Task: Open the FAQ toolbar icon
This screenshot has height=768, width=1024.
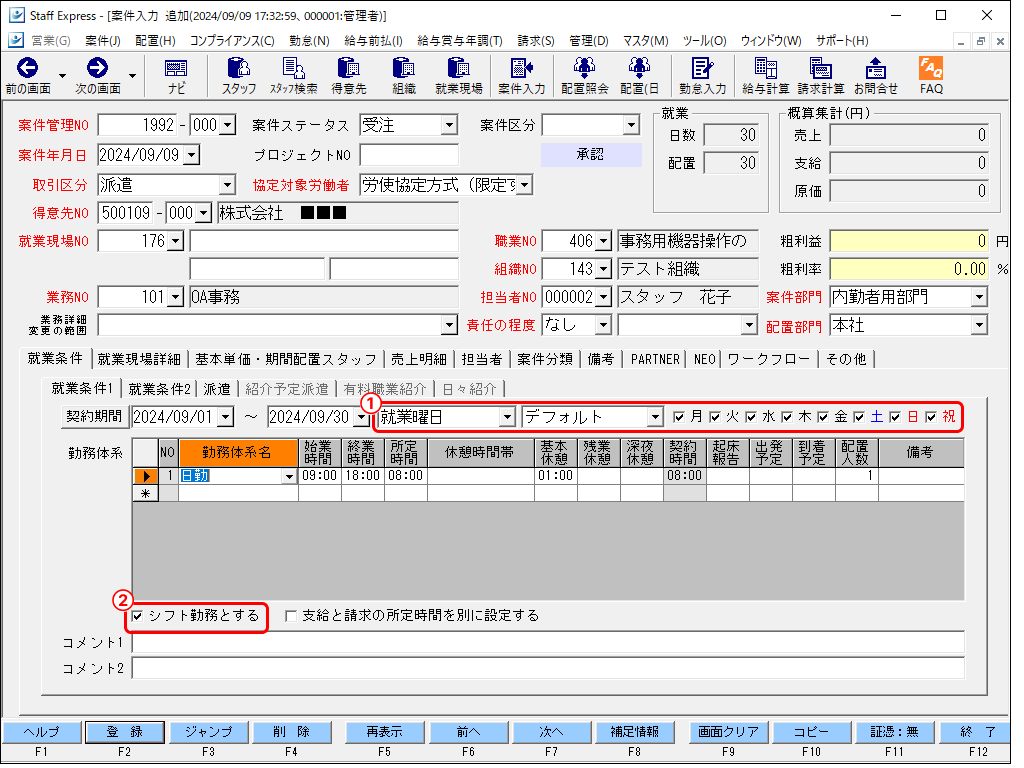Action: 931,75
